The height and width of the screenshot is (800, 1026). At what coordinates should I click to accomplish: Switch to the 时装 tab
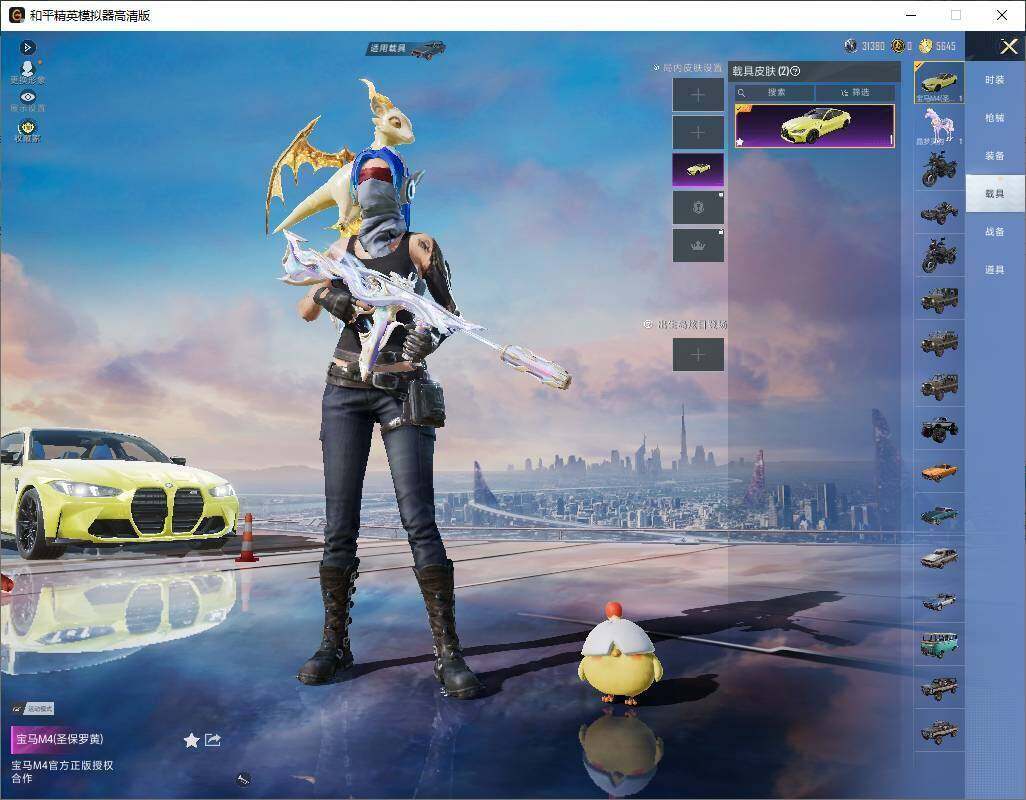point(995,80)
